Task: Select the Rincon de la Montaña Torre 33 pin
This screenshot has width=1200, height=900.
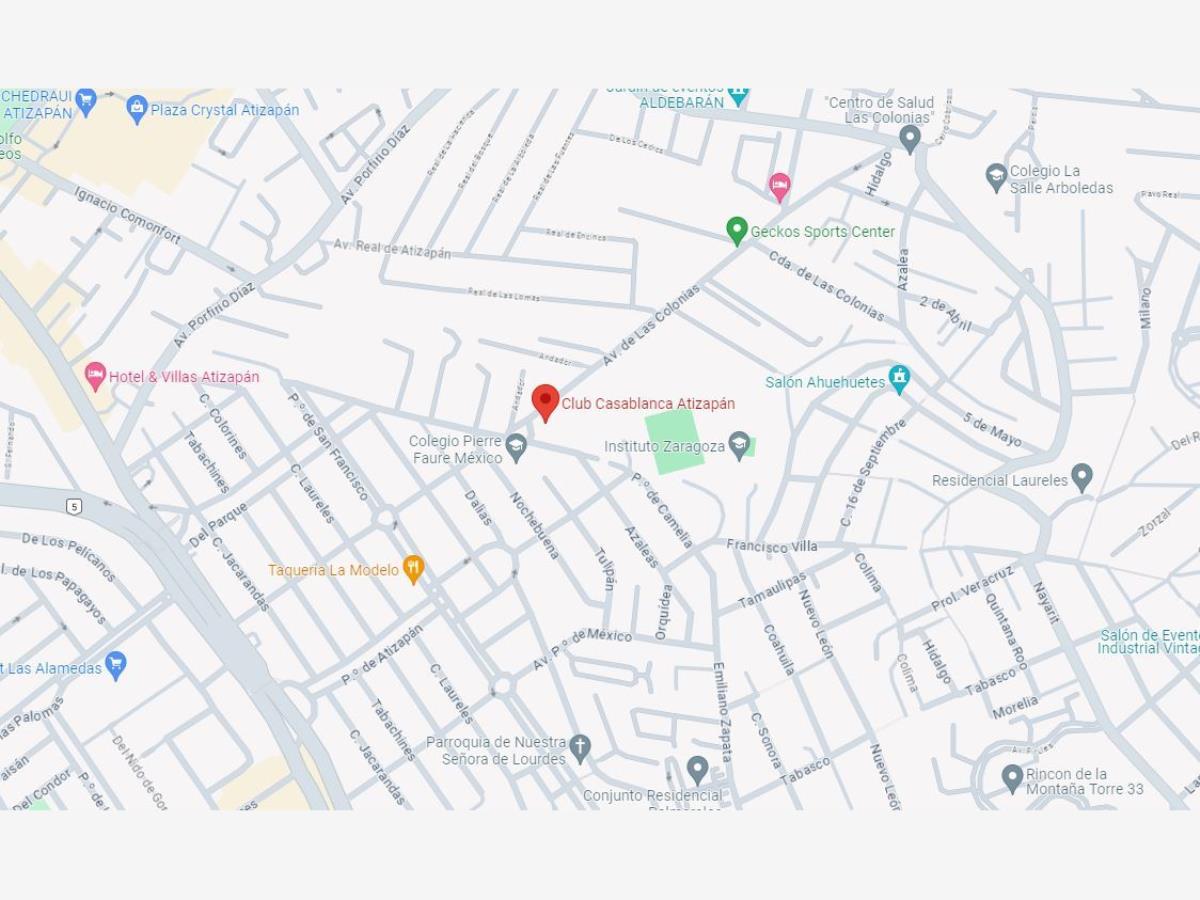Action: [1012, 778]
